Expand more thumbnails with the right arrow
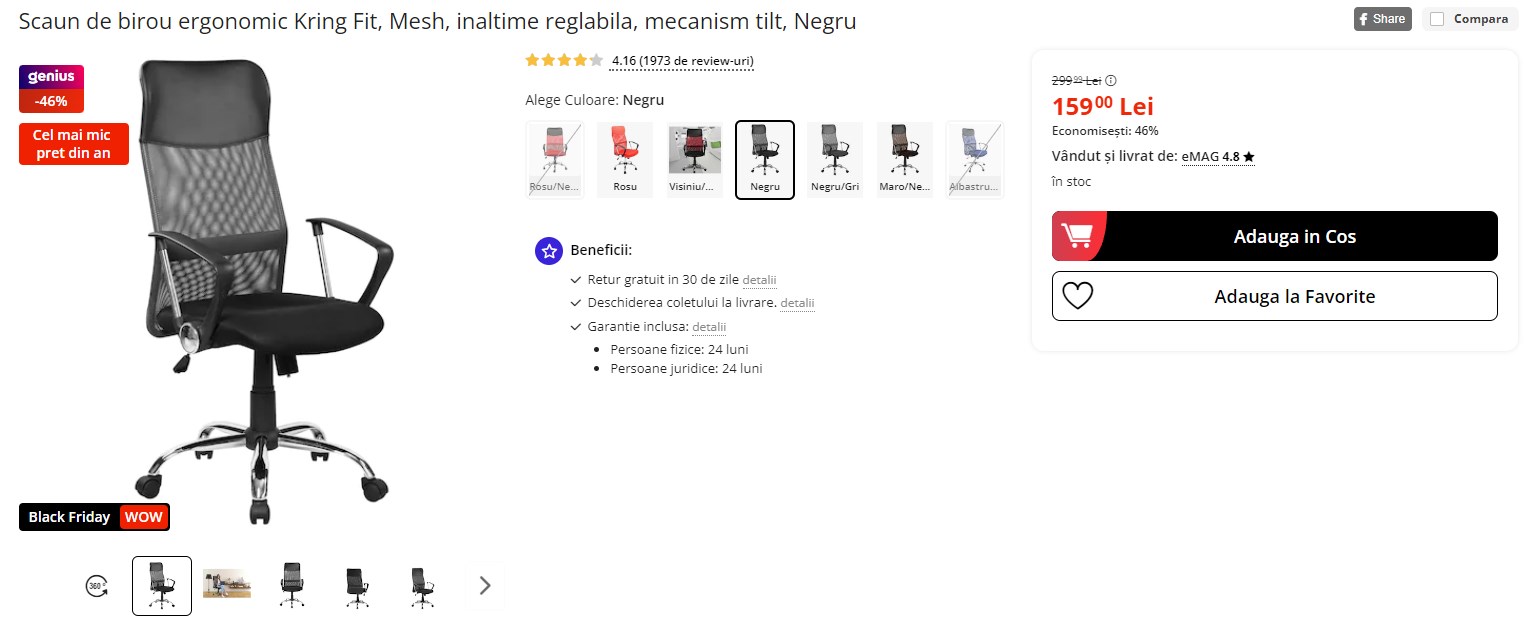The height and width of the screenshot is (621, 1534). coord(484,585)
